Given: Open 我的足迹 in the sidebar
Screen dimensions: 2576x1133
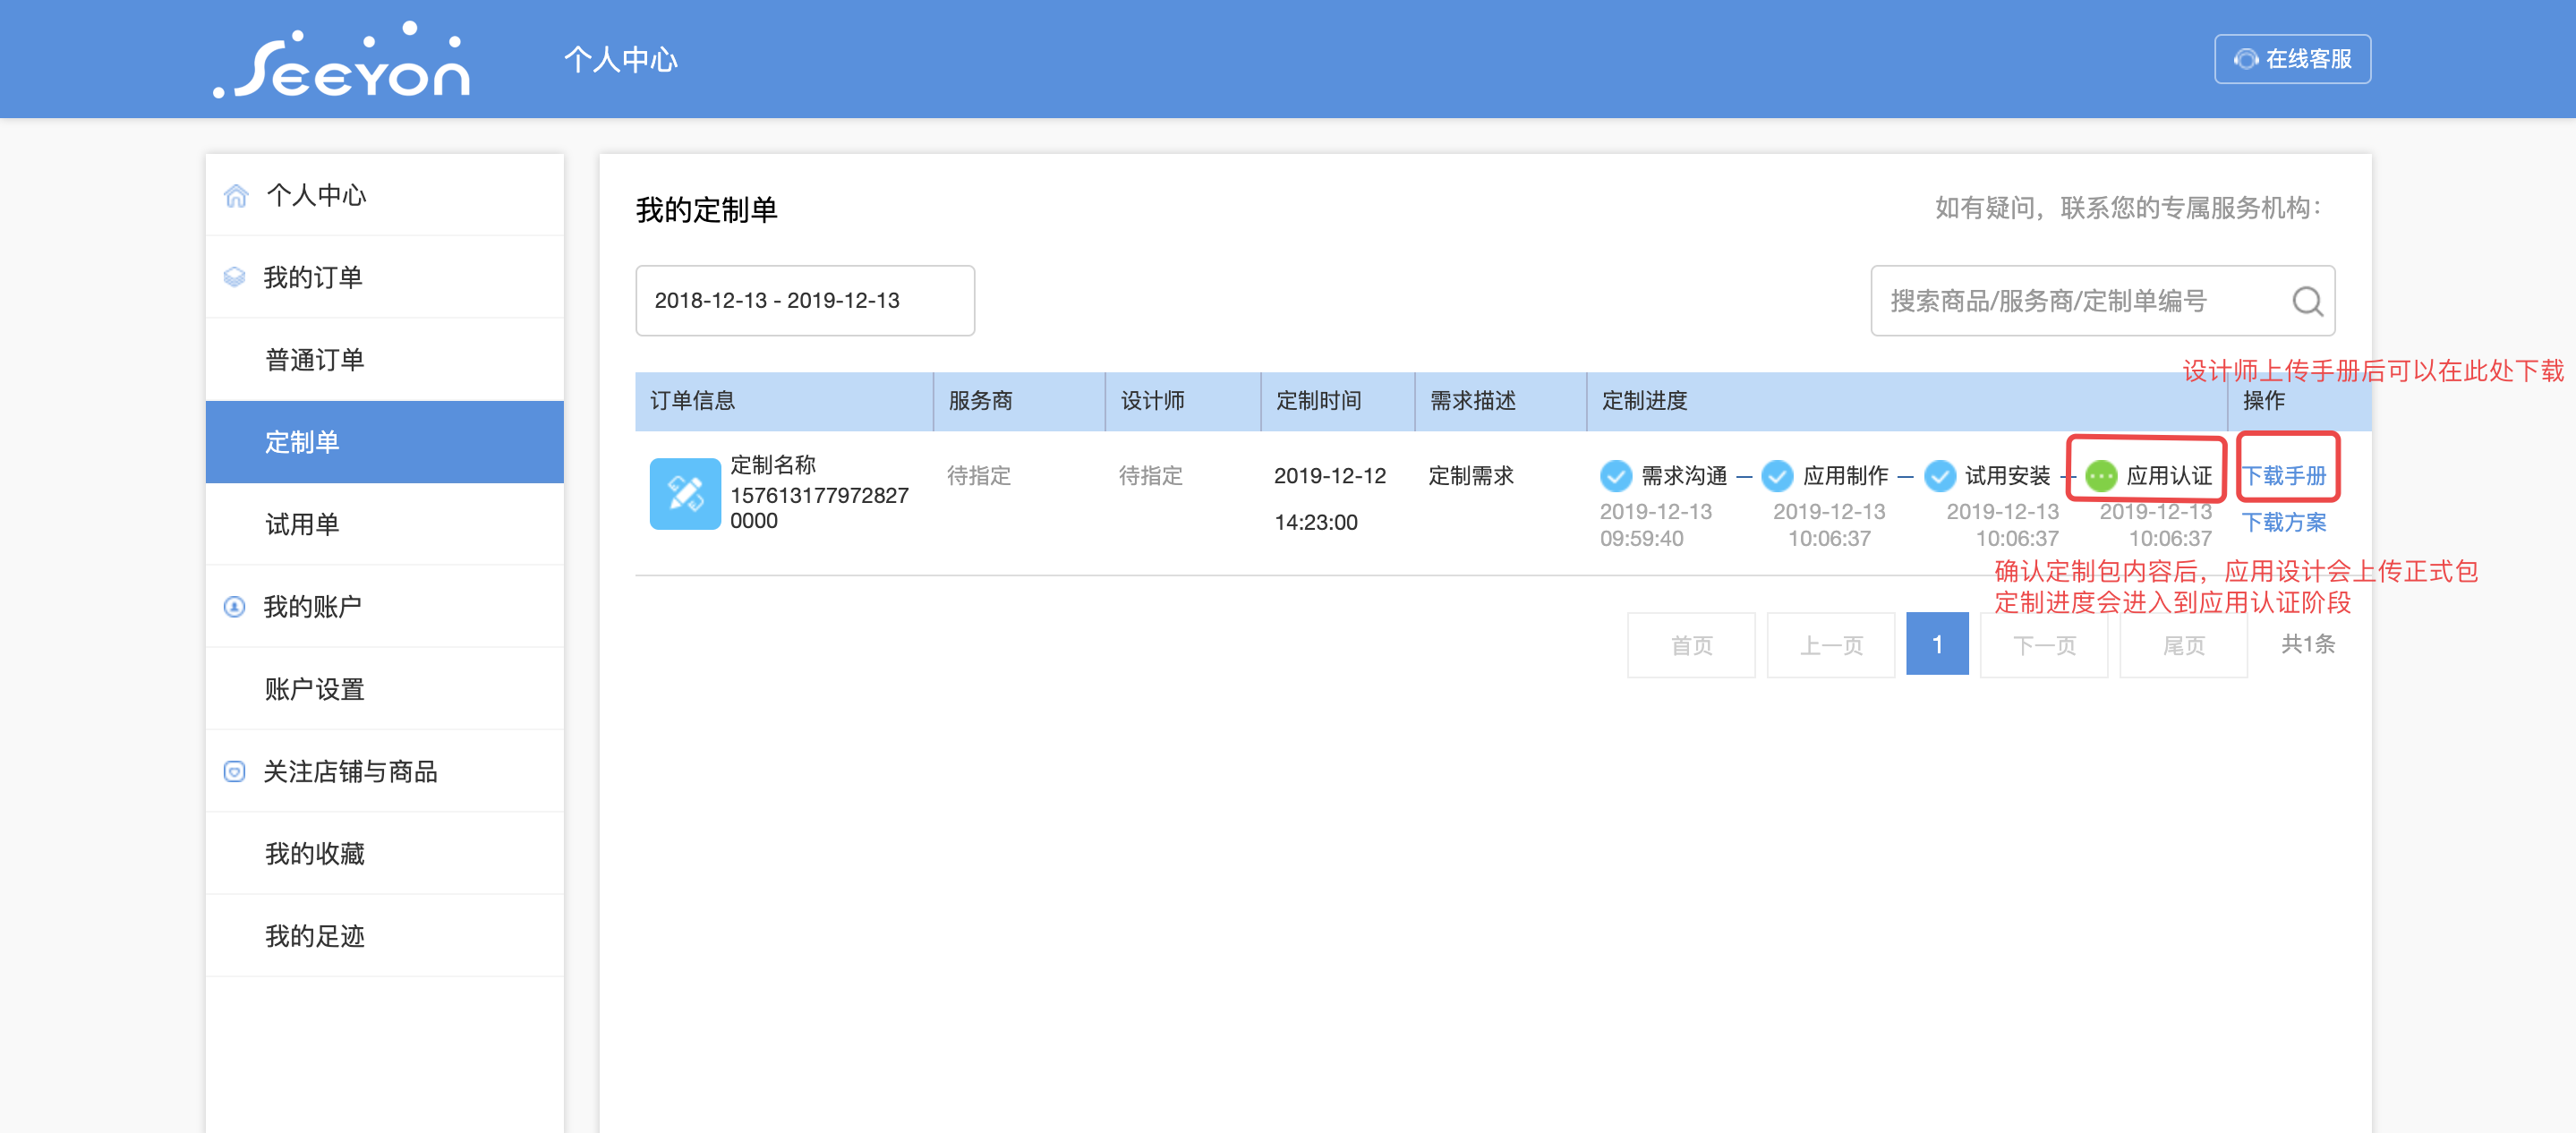Looking at the screenshot, I should 385,936.
